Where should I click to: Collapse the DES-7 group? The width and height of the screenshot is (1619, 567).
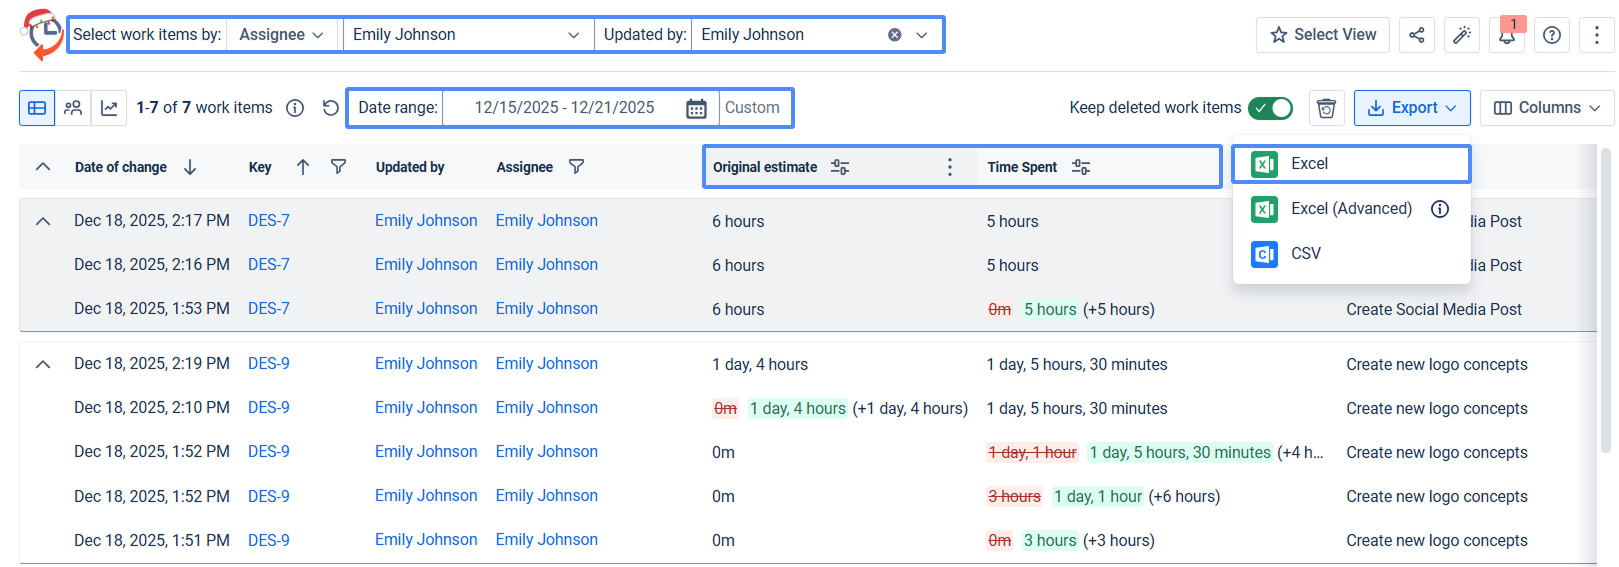(x=43, y=221)
